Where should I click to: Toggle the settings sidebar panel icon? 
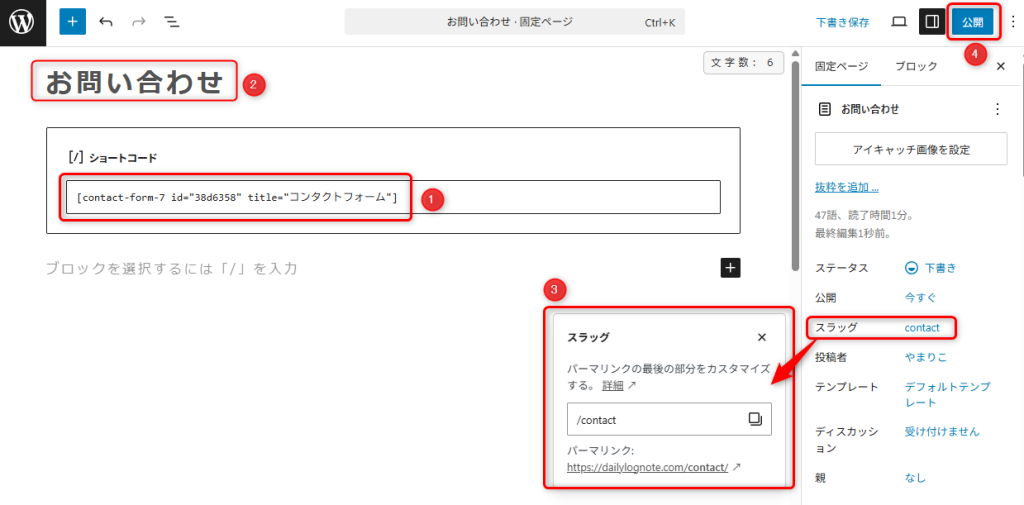(x=931, y=21)
